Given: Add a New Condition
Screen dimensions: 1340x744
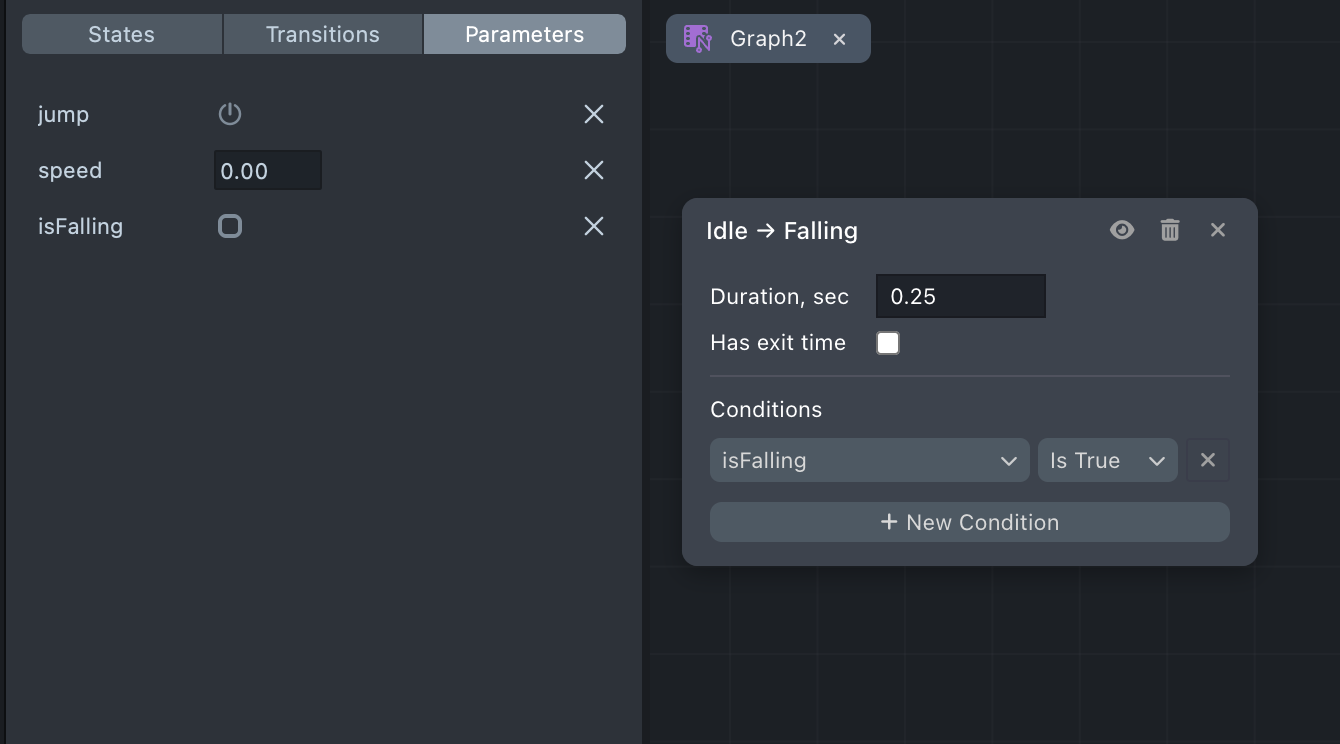Looking at the screenshot, I should point(969,522).
